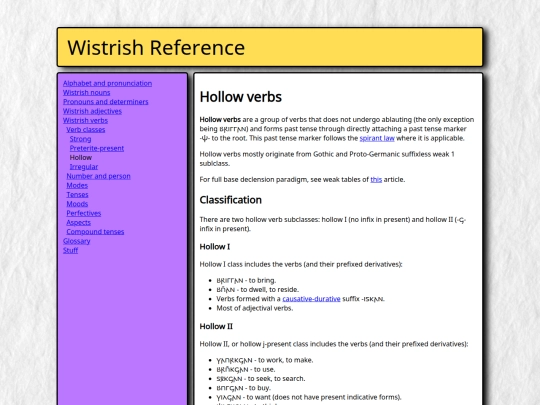Click the 'to seek, to search' item

click(x=261, y=379)
